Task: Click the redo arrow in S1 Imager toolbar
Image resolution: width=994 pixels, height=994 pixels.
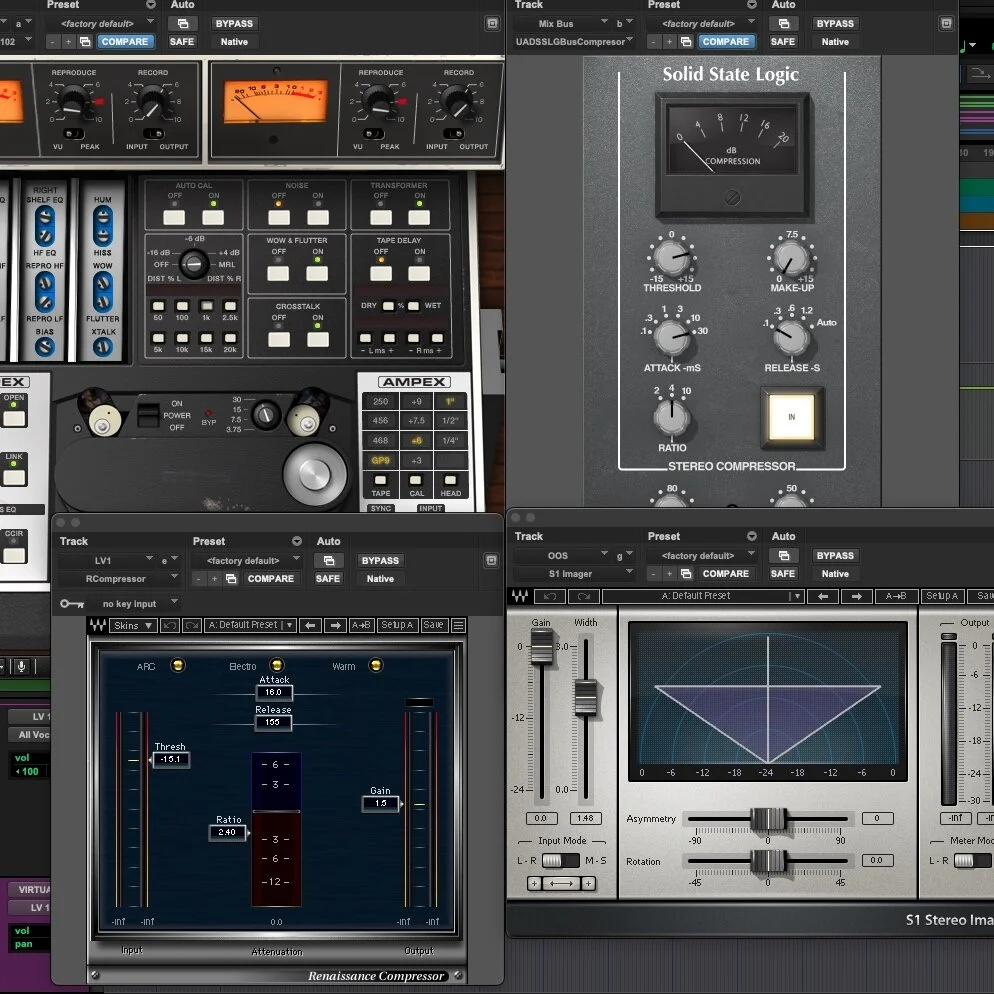Action: coord(584,596)
